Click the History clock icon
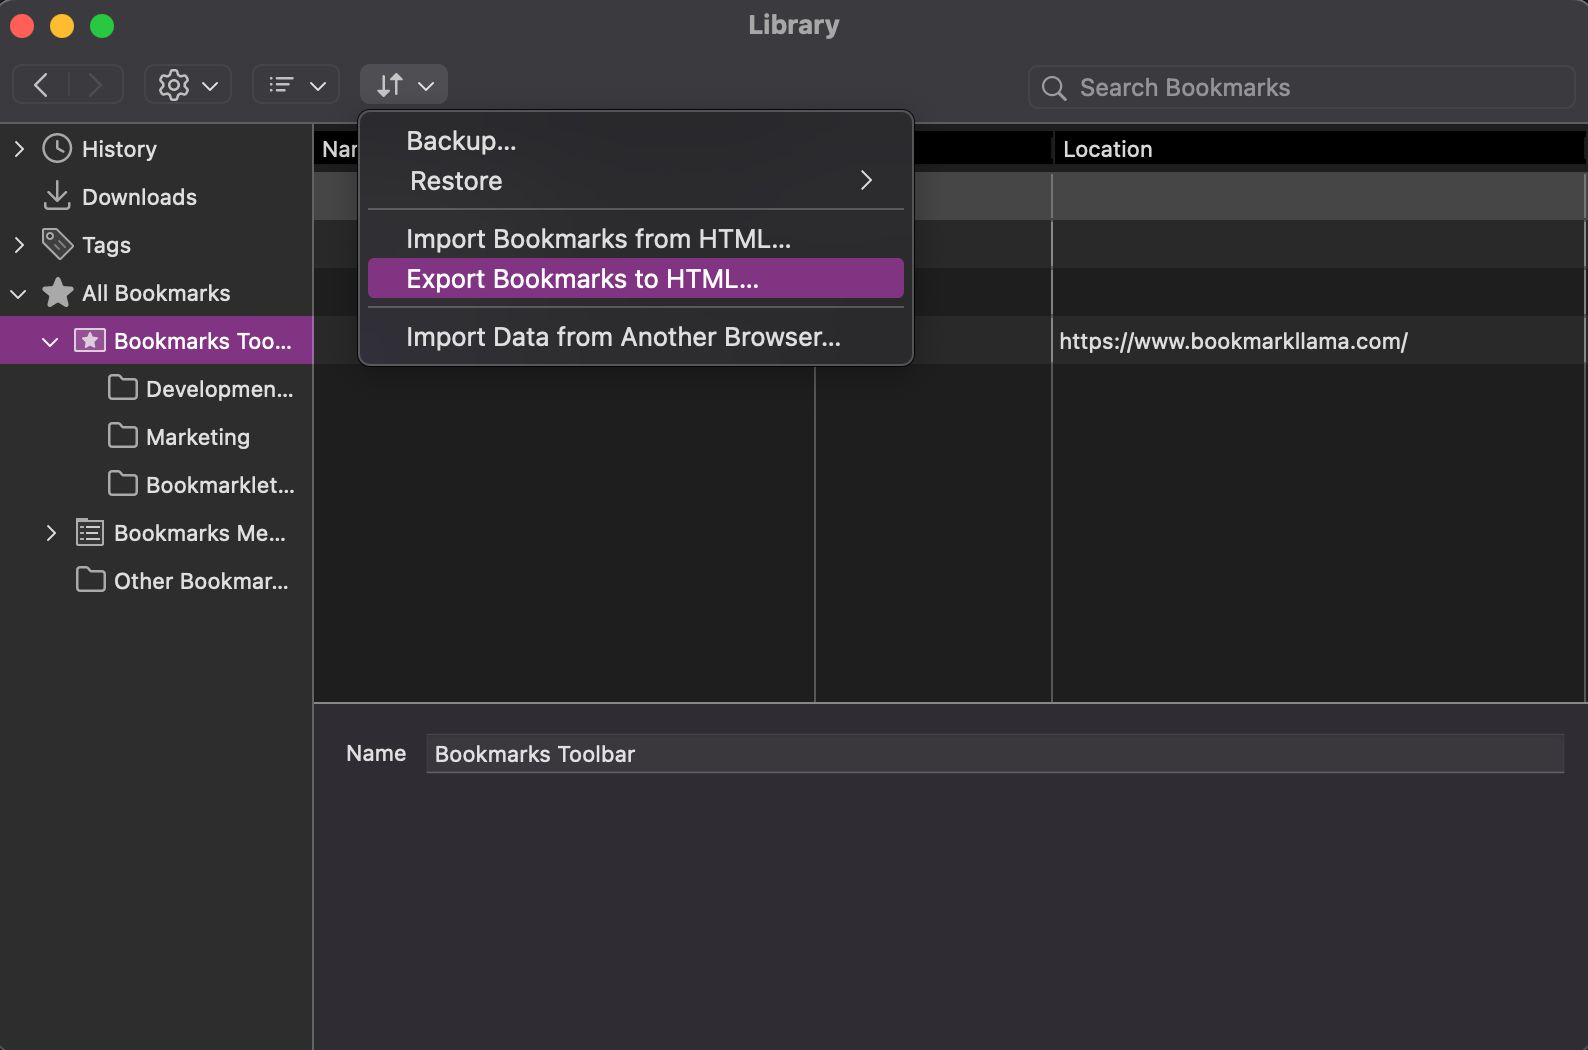 57,148
